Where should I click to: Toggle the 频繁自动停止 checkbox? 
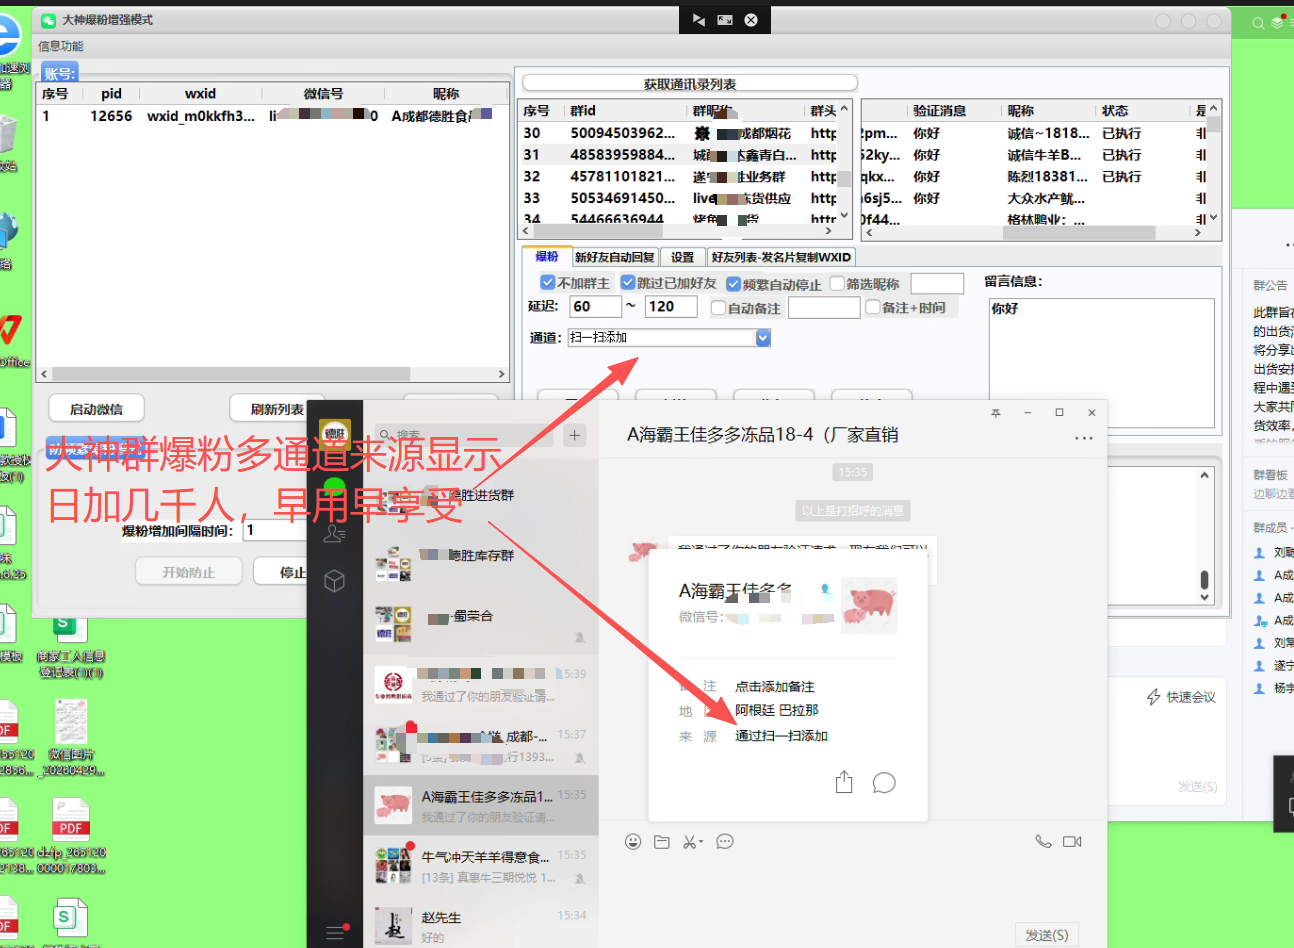click(733, 284)
